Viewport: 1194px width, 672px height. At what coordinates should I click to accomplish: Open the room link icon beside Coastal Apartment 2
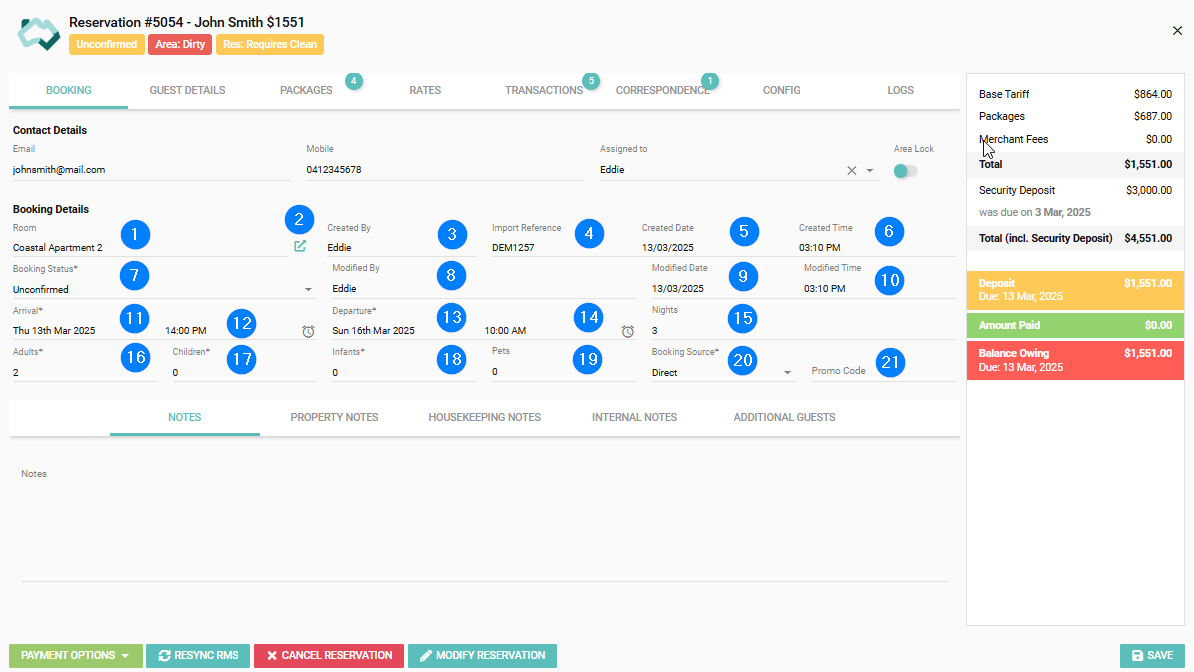point(300,246)
